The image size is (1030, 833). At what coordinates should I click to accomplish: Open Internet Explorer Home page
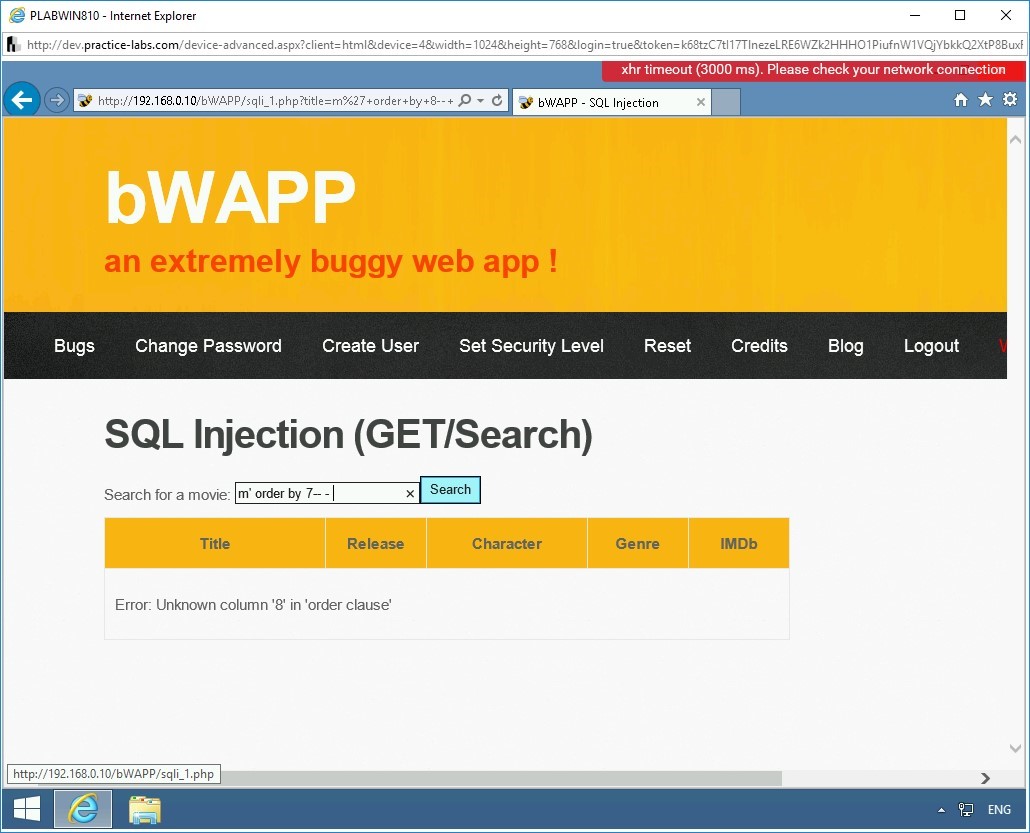tap(960, 100)
